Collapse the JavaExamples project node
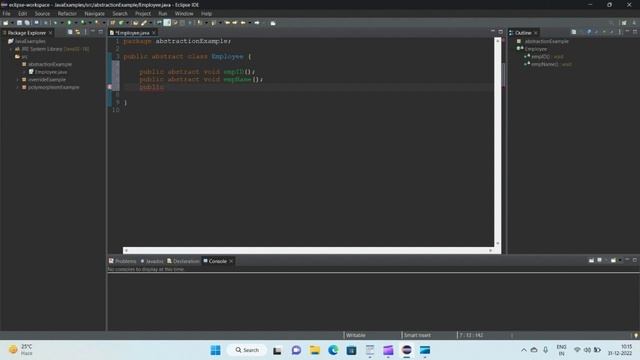640x360 pixels. [4, 41]
